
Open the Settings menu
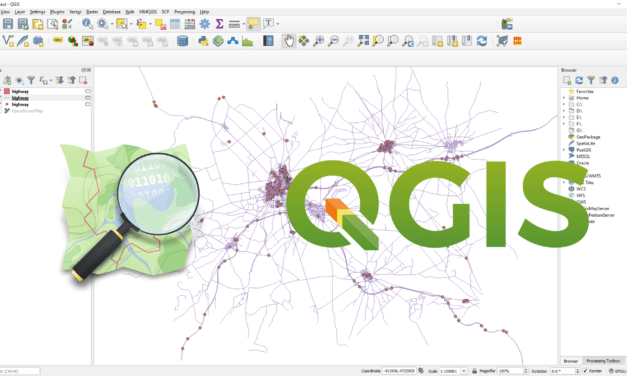coord(37,12)
